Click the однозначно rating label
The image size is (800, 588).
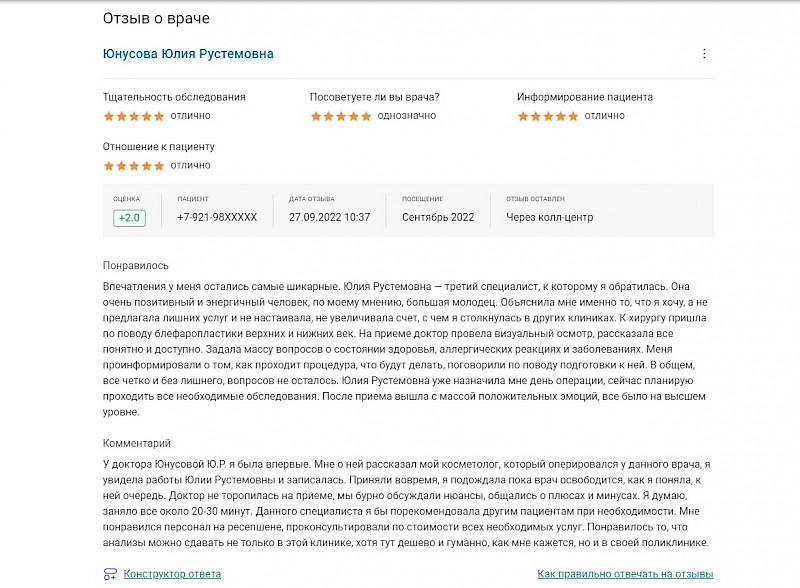point(407,116)
